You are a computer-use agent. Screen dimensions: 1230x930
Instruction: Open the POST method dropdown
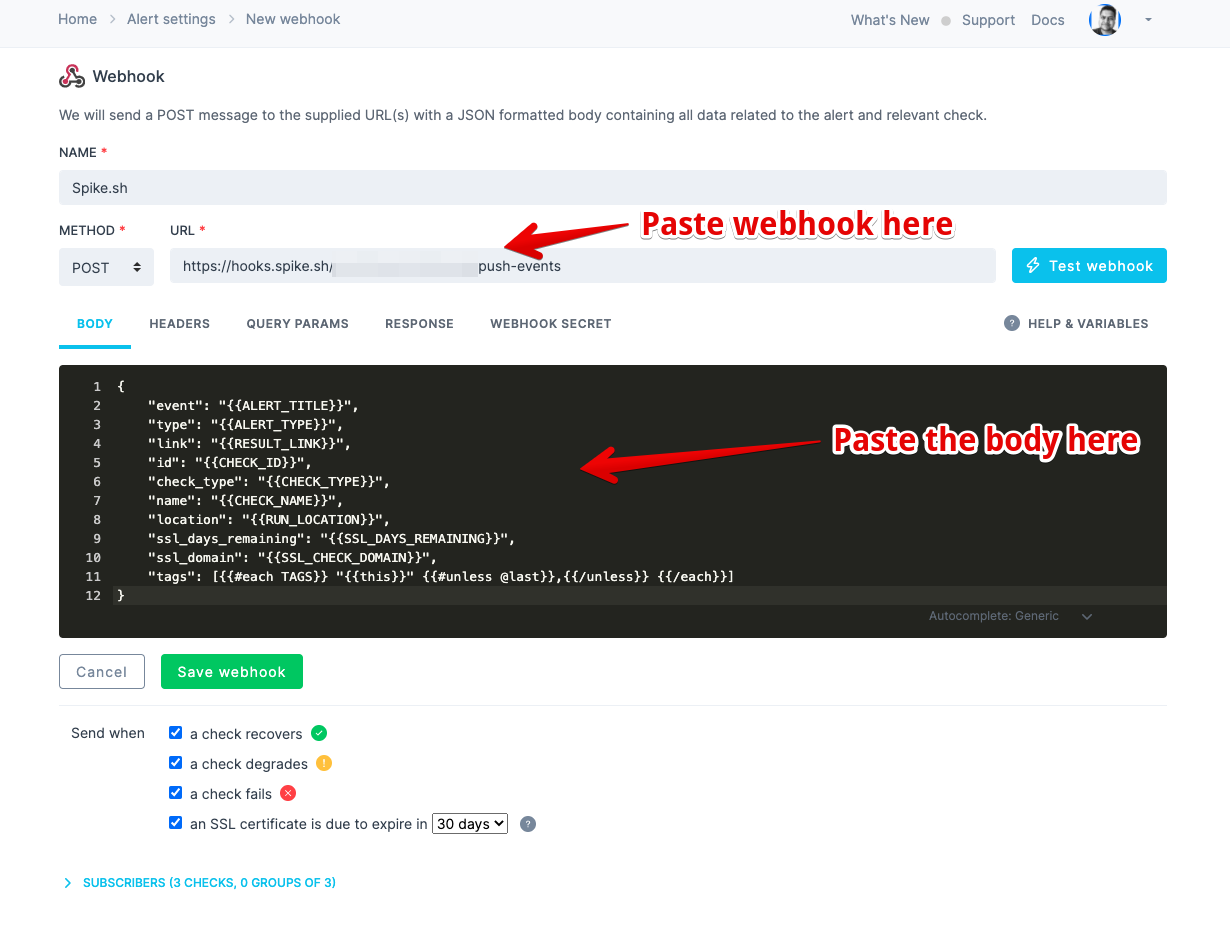point(106,267)
